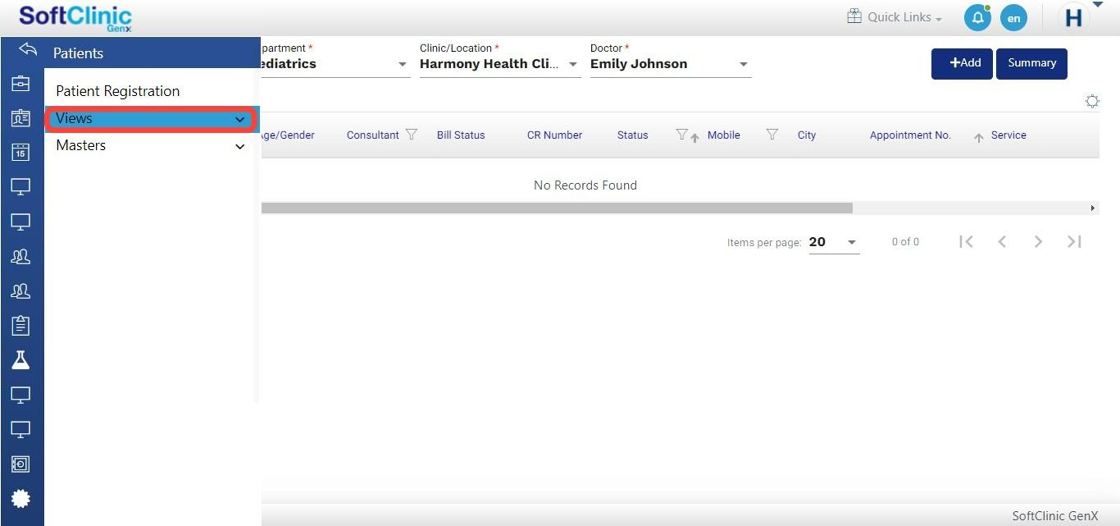The image size is (1120, 526).
Task: Click the City column header
Action: coord(806,135)
